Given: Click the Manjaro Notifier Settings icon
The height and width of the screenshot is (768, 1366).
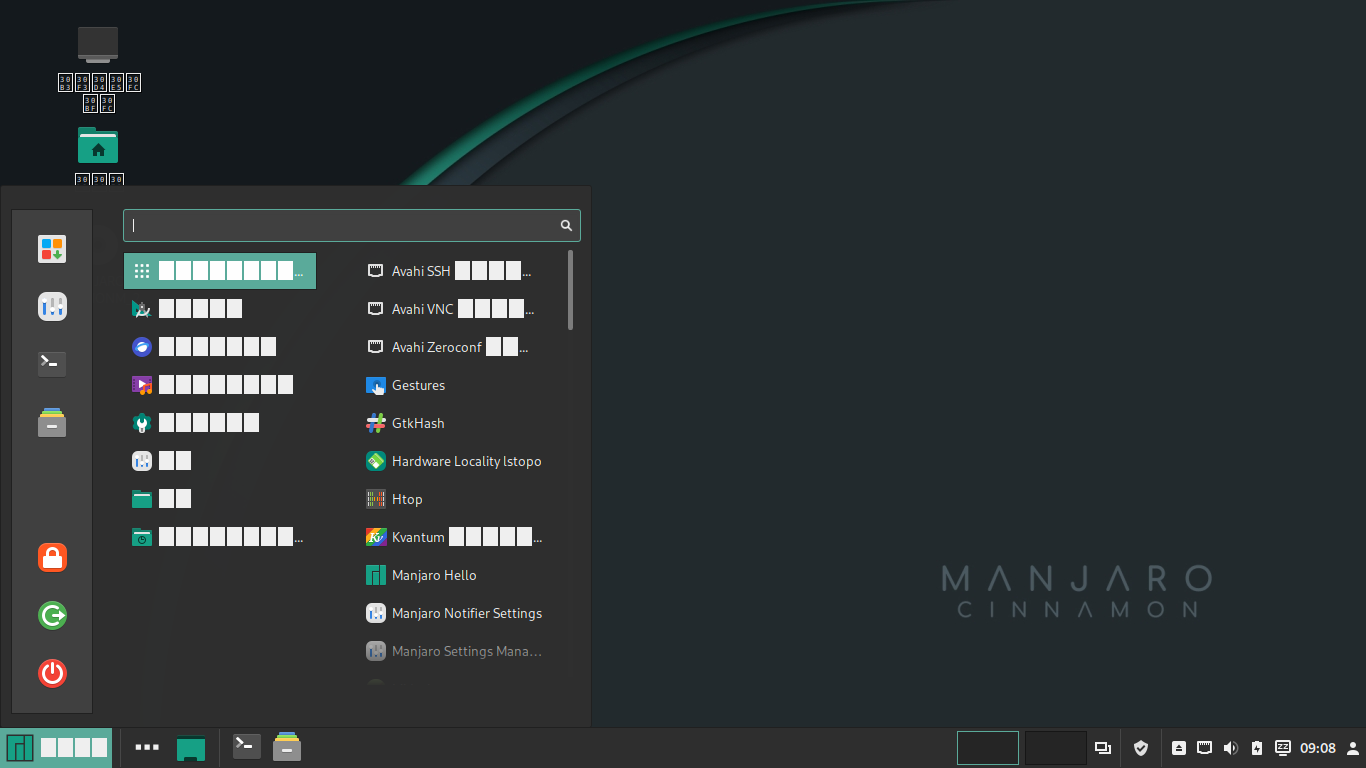Looking at the screenshot, I should coord(376,613).
